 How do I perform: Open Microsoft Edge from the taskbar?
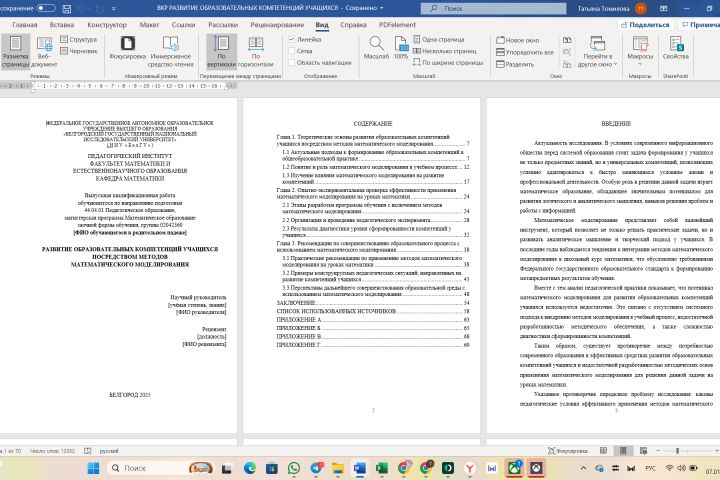coord(250,468)
